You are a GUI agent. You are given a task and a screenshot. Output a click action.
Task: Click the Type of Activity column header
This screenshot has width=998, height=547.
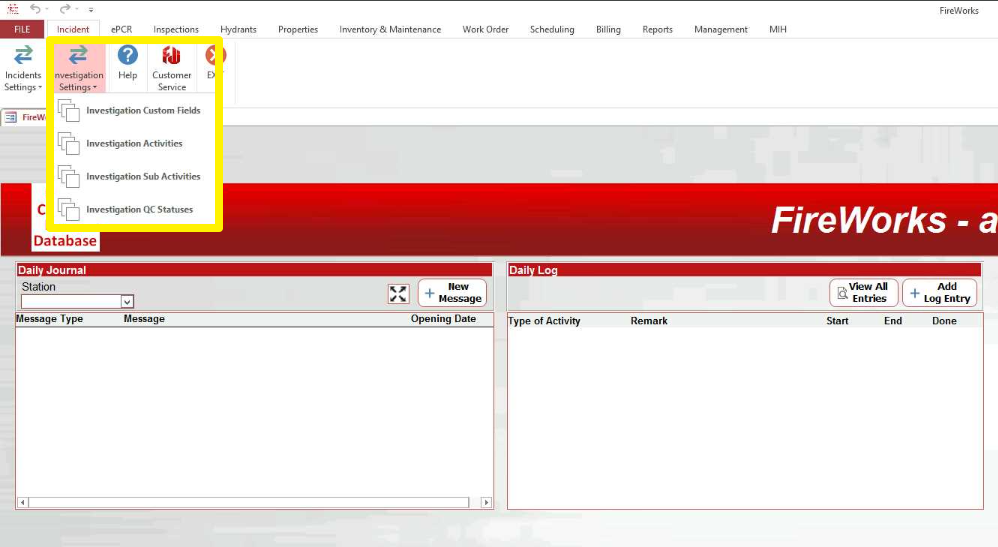pyautogui.click(x=544, y=321)
